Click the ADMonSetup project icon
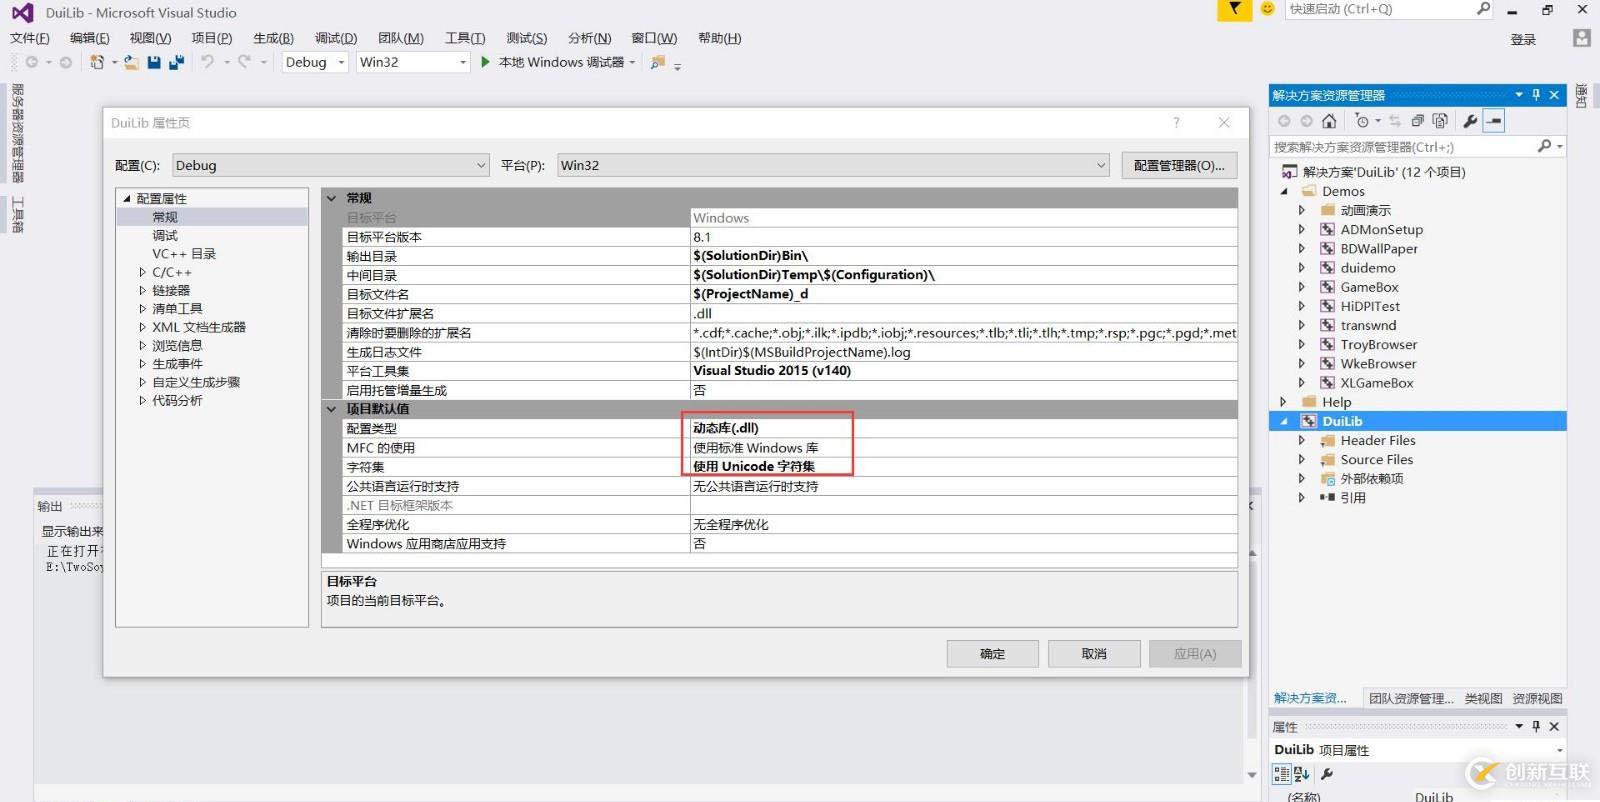 (1327, 229)
